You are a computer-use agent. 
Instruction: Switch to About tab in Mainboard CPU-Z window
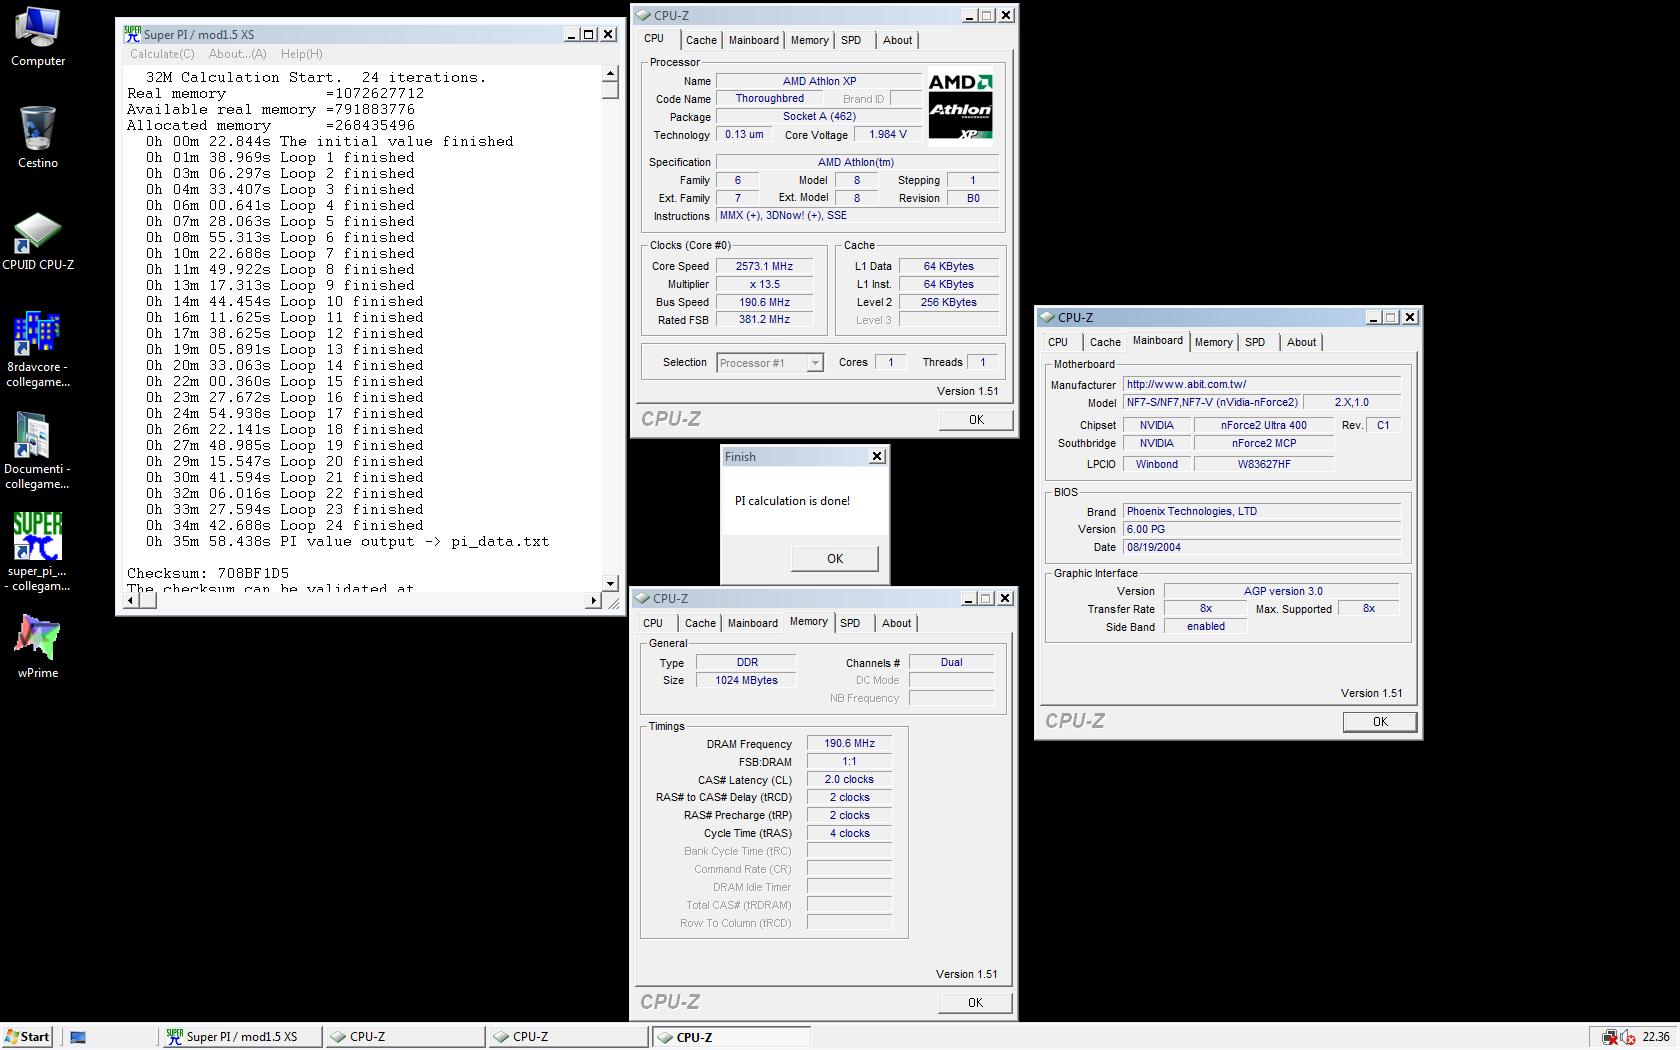pyautogui.click(x=1301, y=342)
